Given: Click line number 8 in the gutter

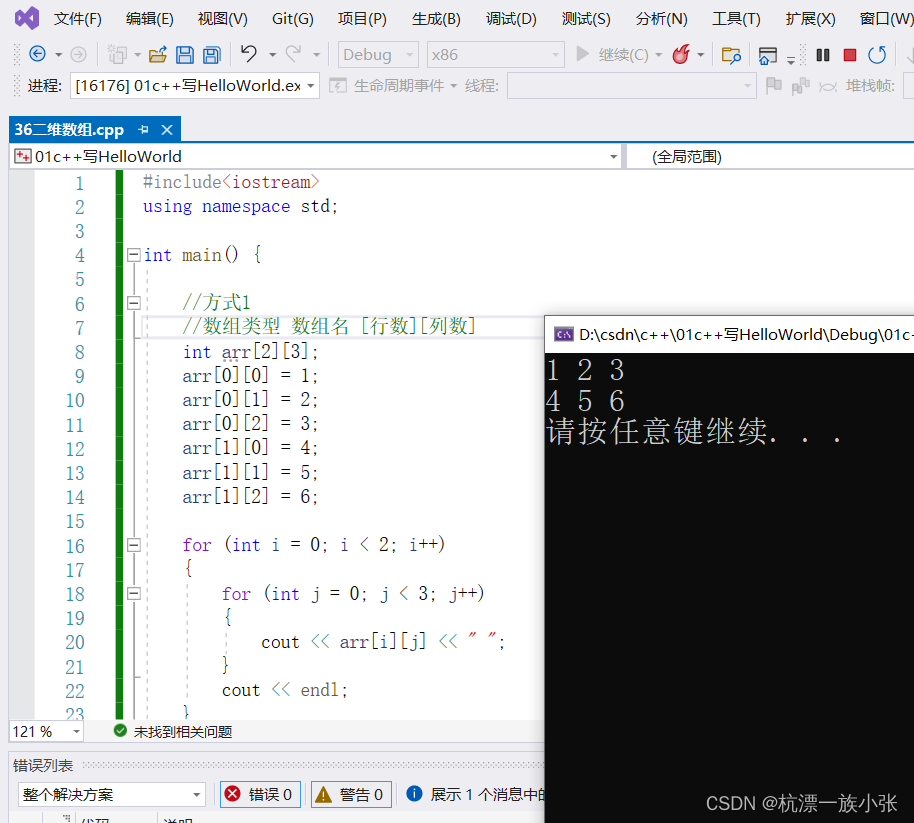Looking at the screenshot, I should [79, 352].
